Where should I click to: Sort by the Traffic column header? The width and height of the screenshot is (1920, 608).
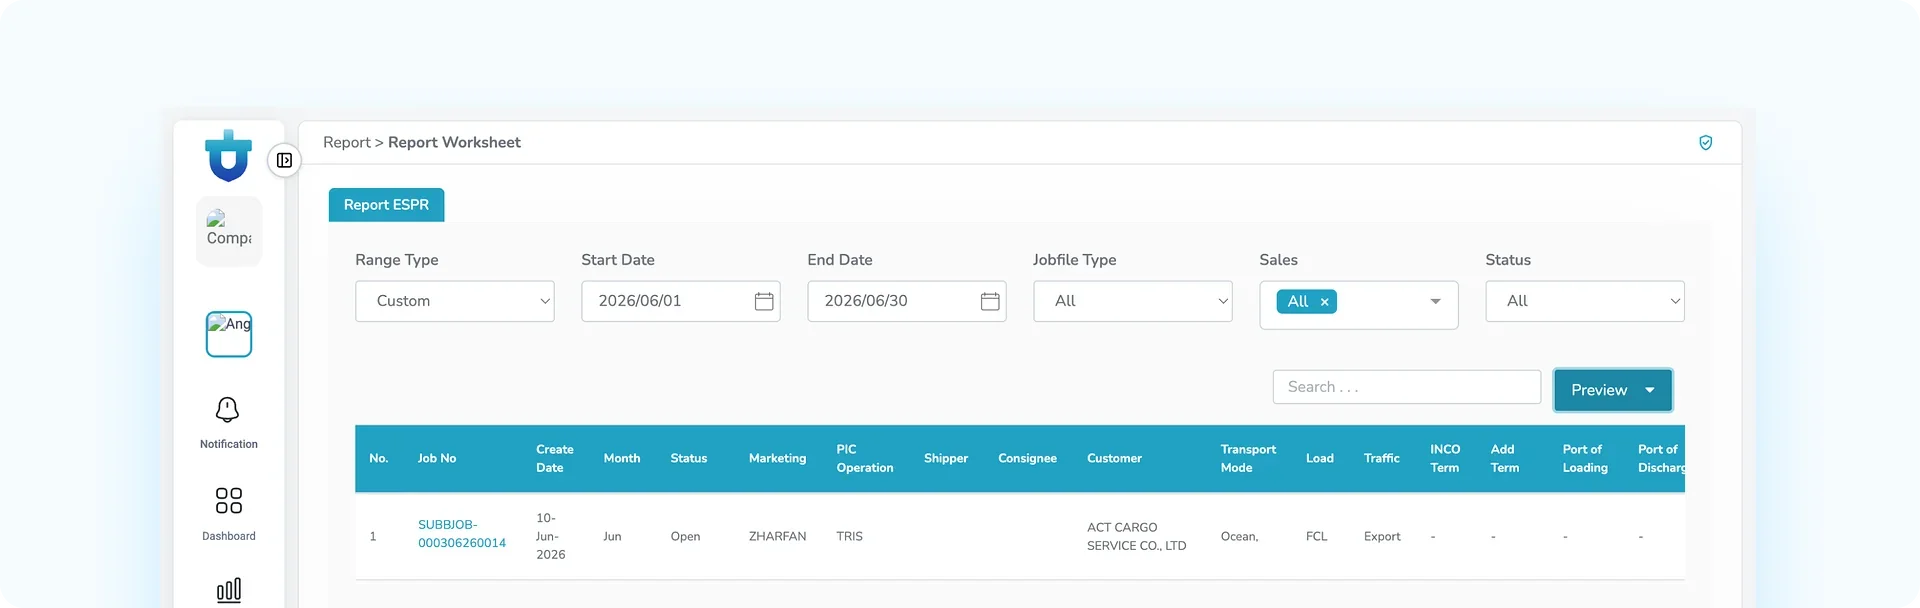point(1382,458)
